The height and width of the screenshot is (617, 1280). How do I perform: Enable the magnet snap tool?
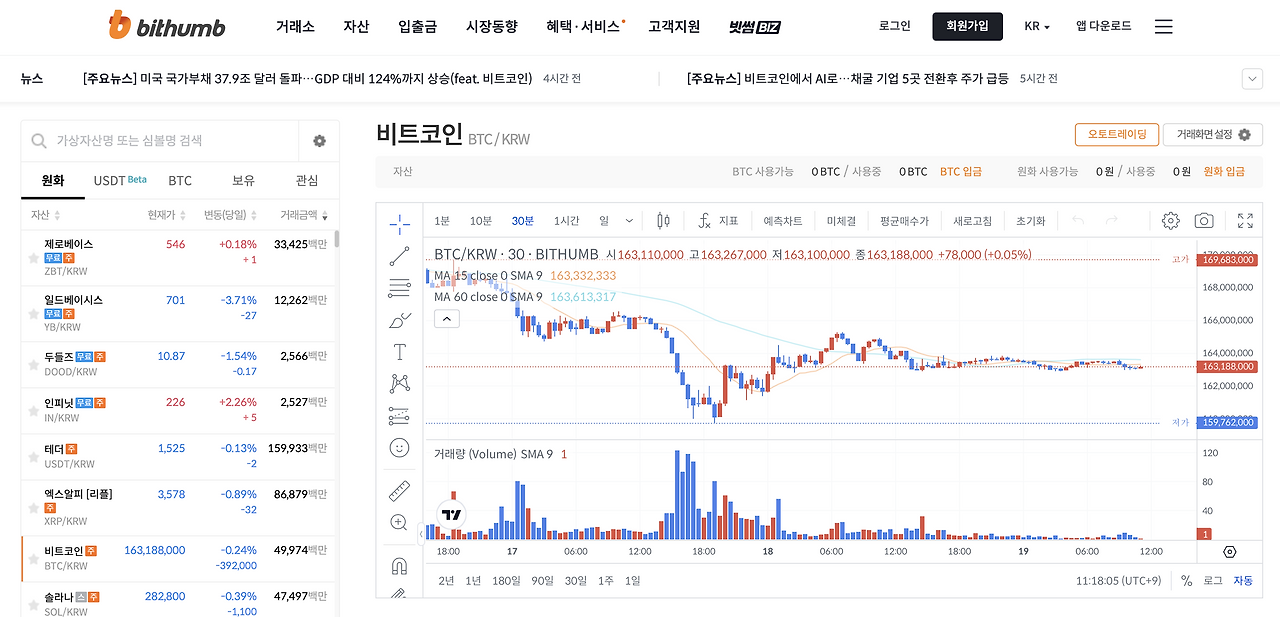(x=399, y=565)
